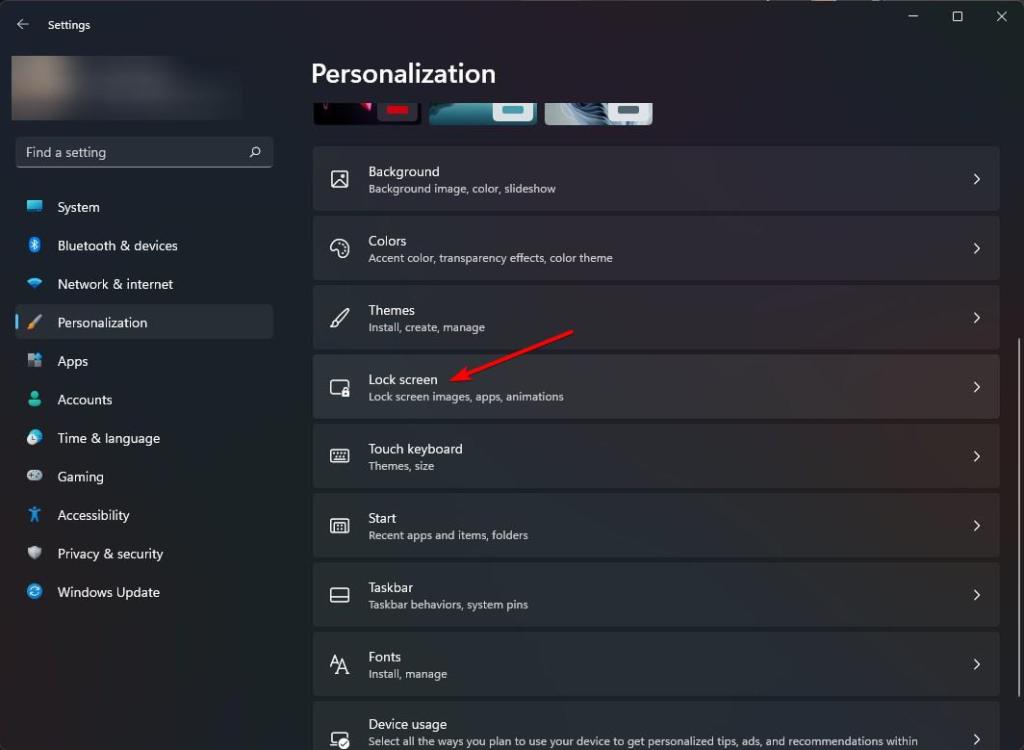Go back using the arrow icon
The image size is (1024, 750).
pyautogui.click(x=23, y=25)
